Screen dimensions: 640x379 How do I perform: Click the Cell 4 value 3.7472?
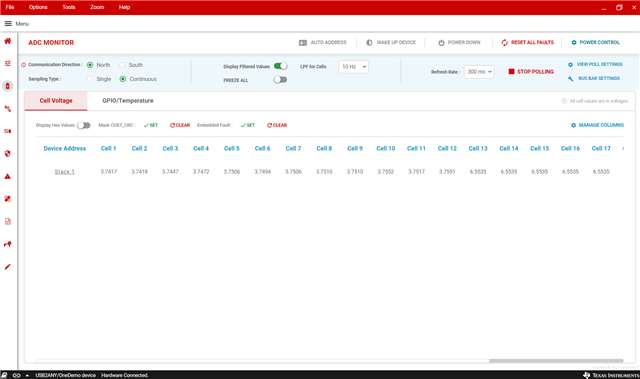tap(201, 172)
